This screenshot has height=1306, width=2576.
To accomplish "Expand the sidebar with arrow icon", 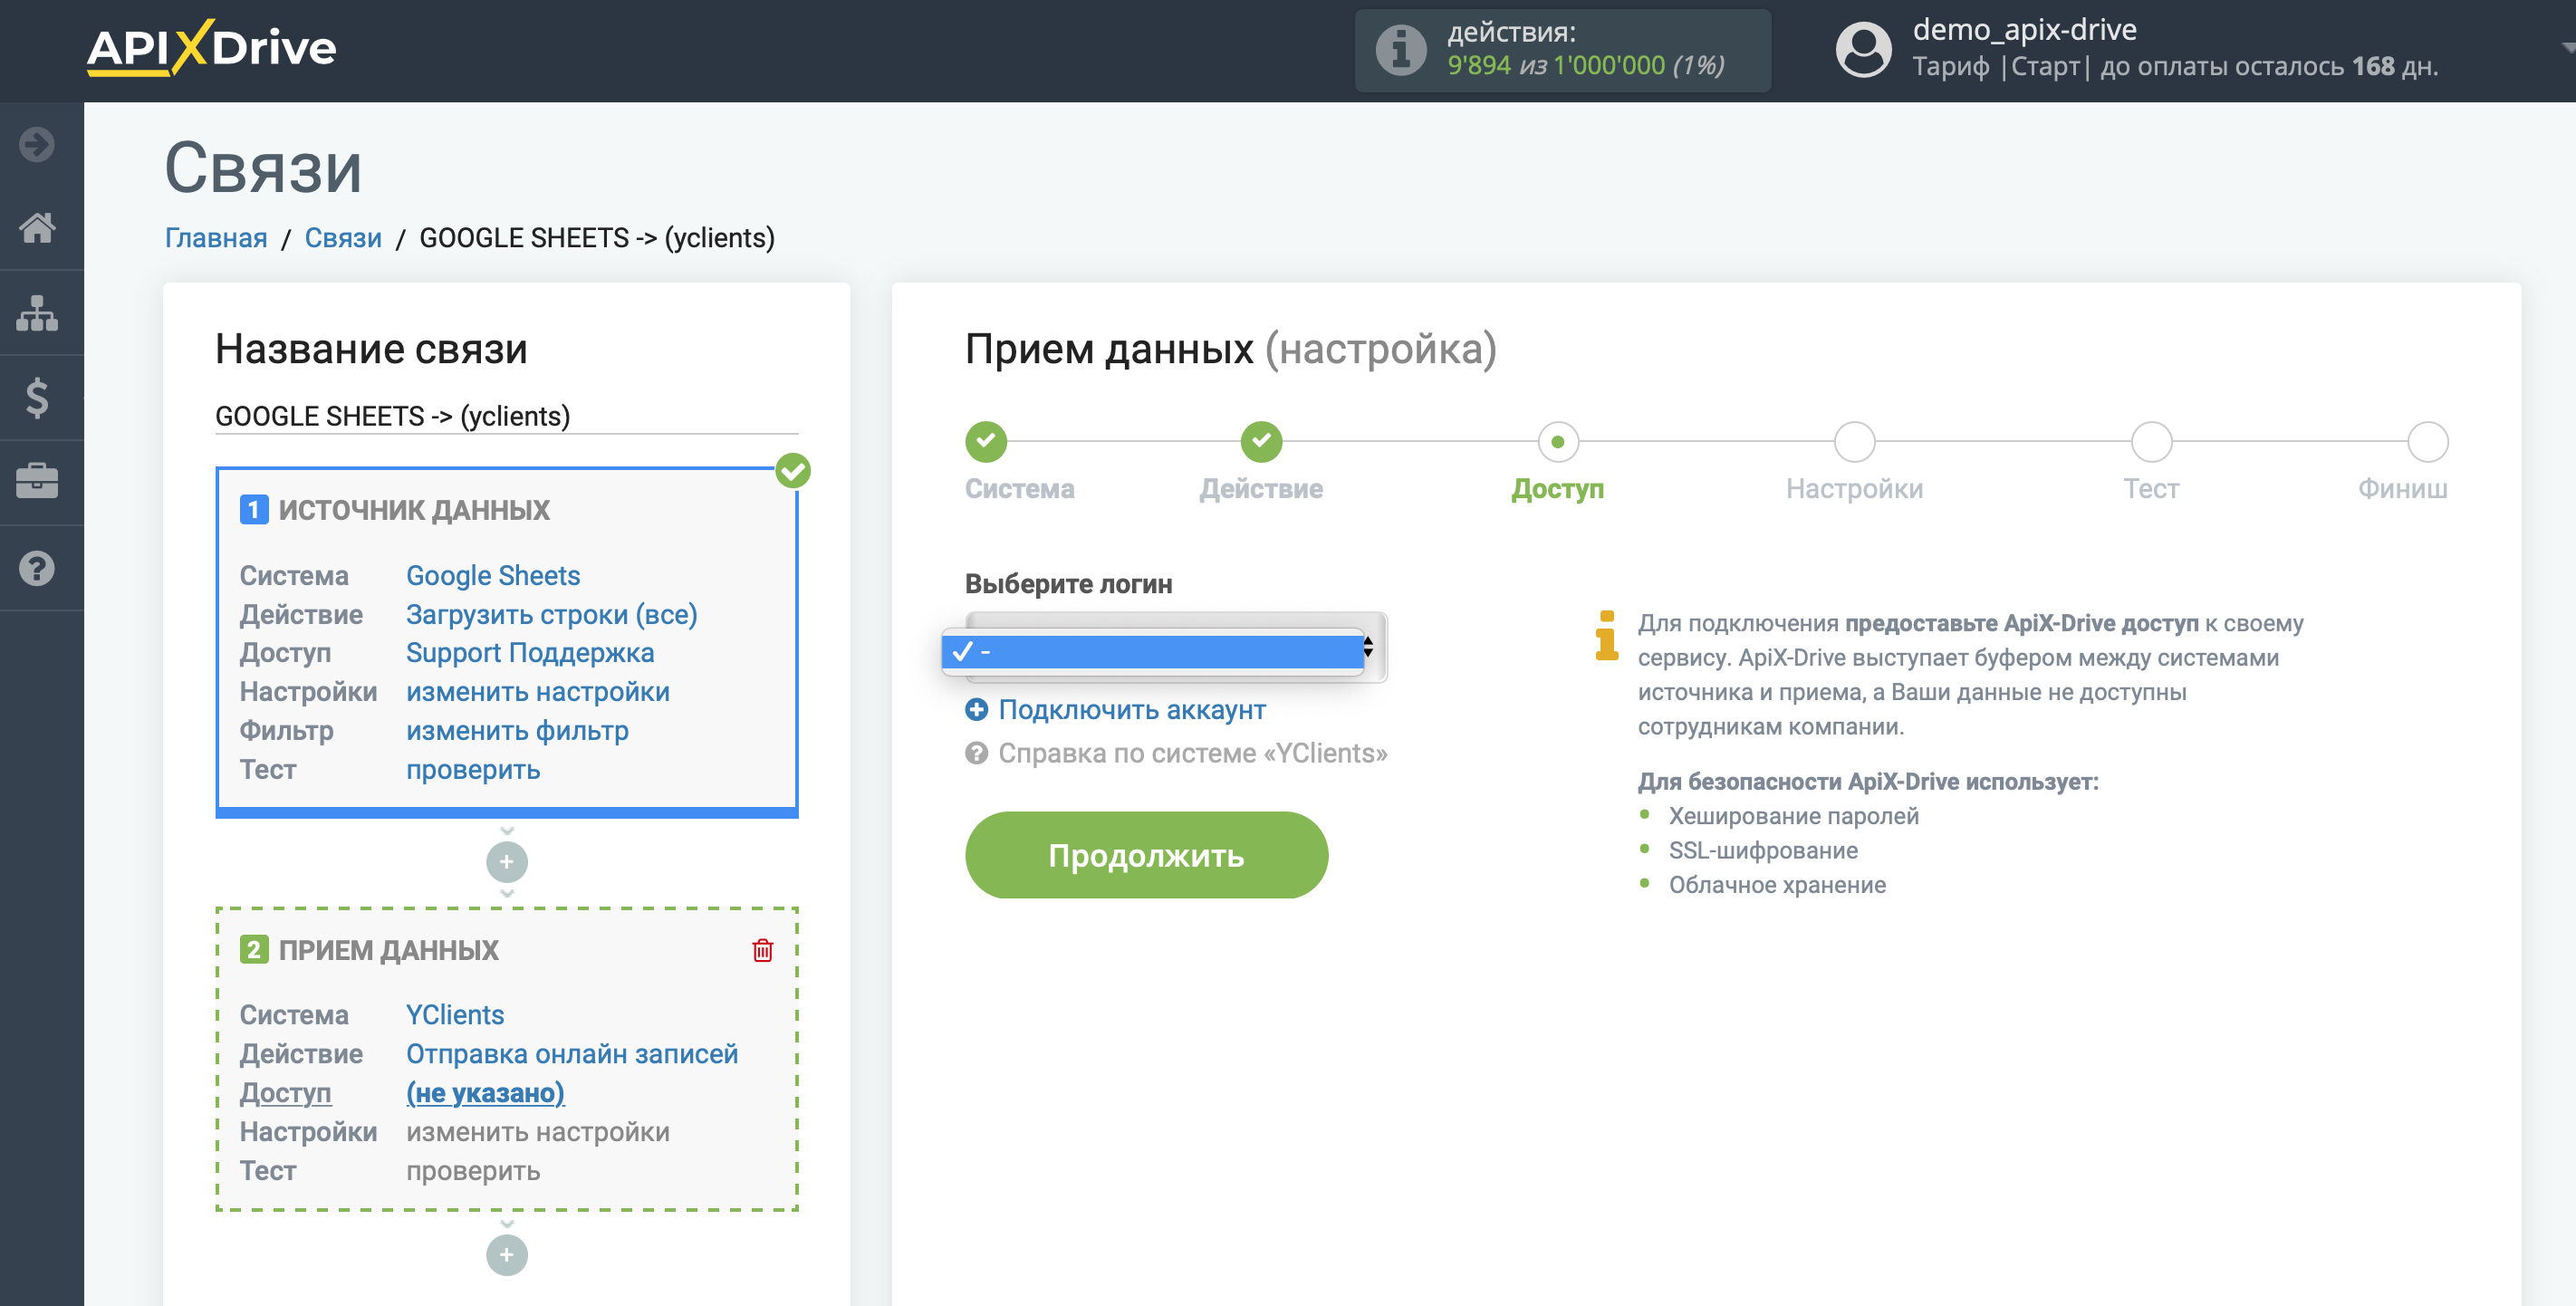I will [x=37, y=144].
